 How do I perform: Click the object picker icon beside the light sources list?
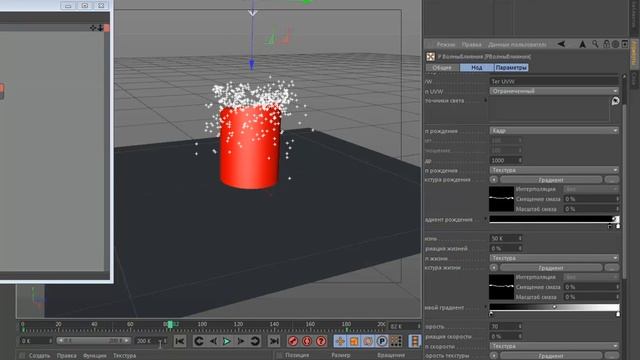pos(615,101)
